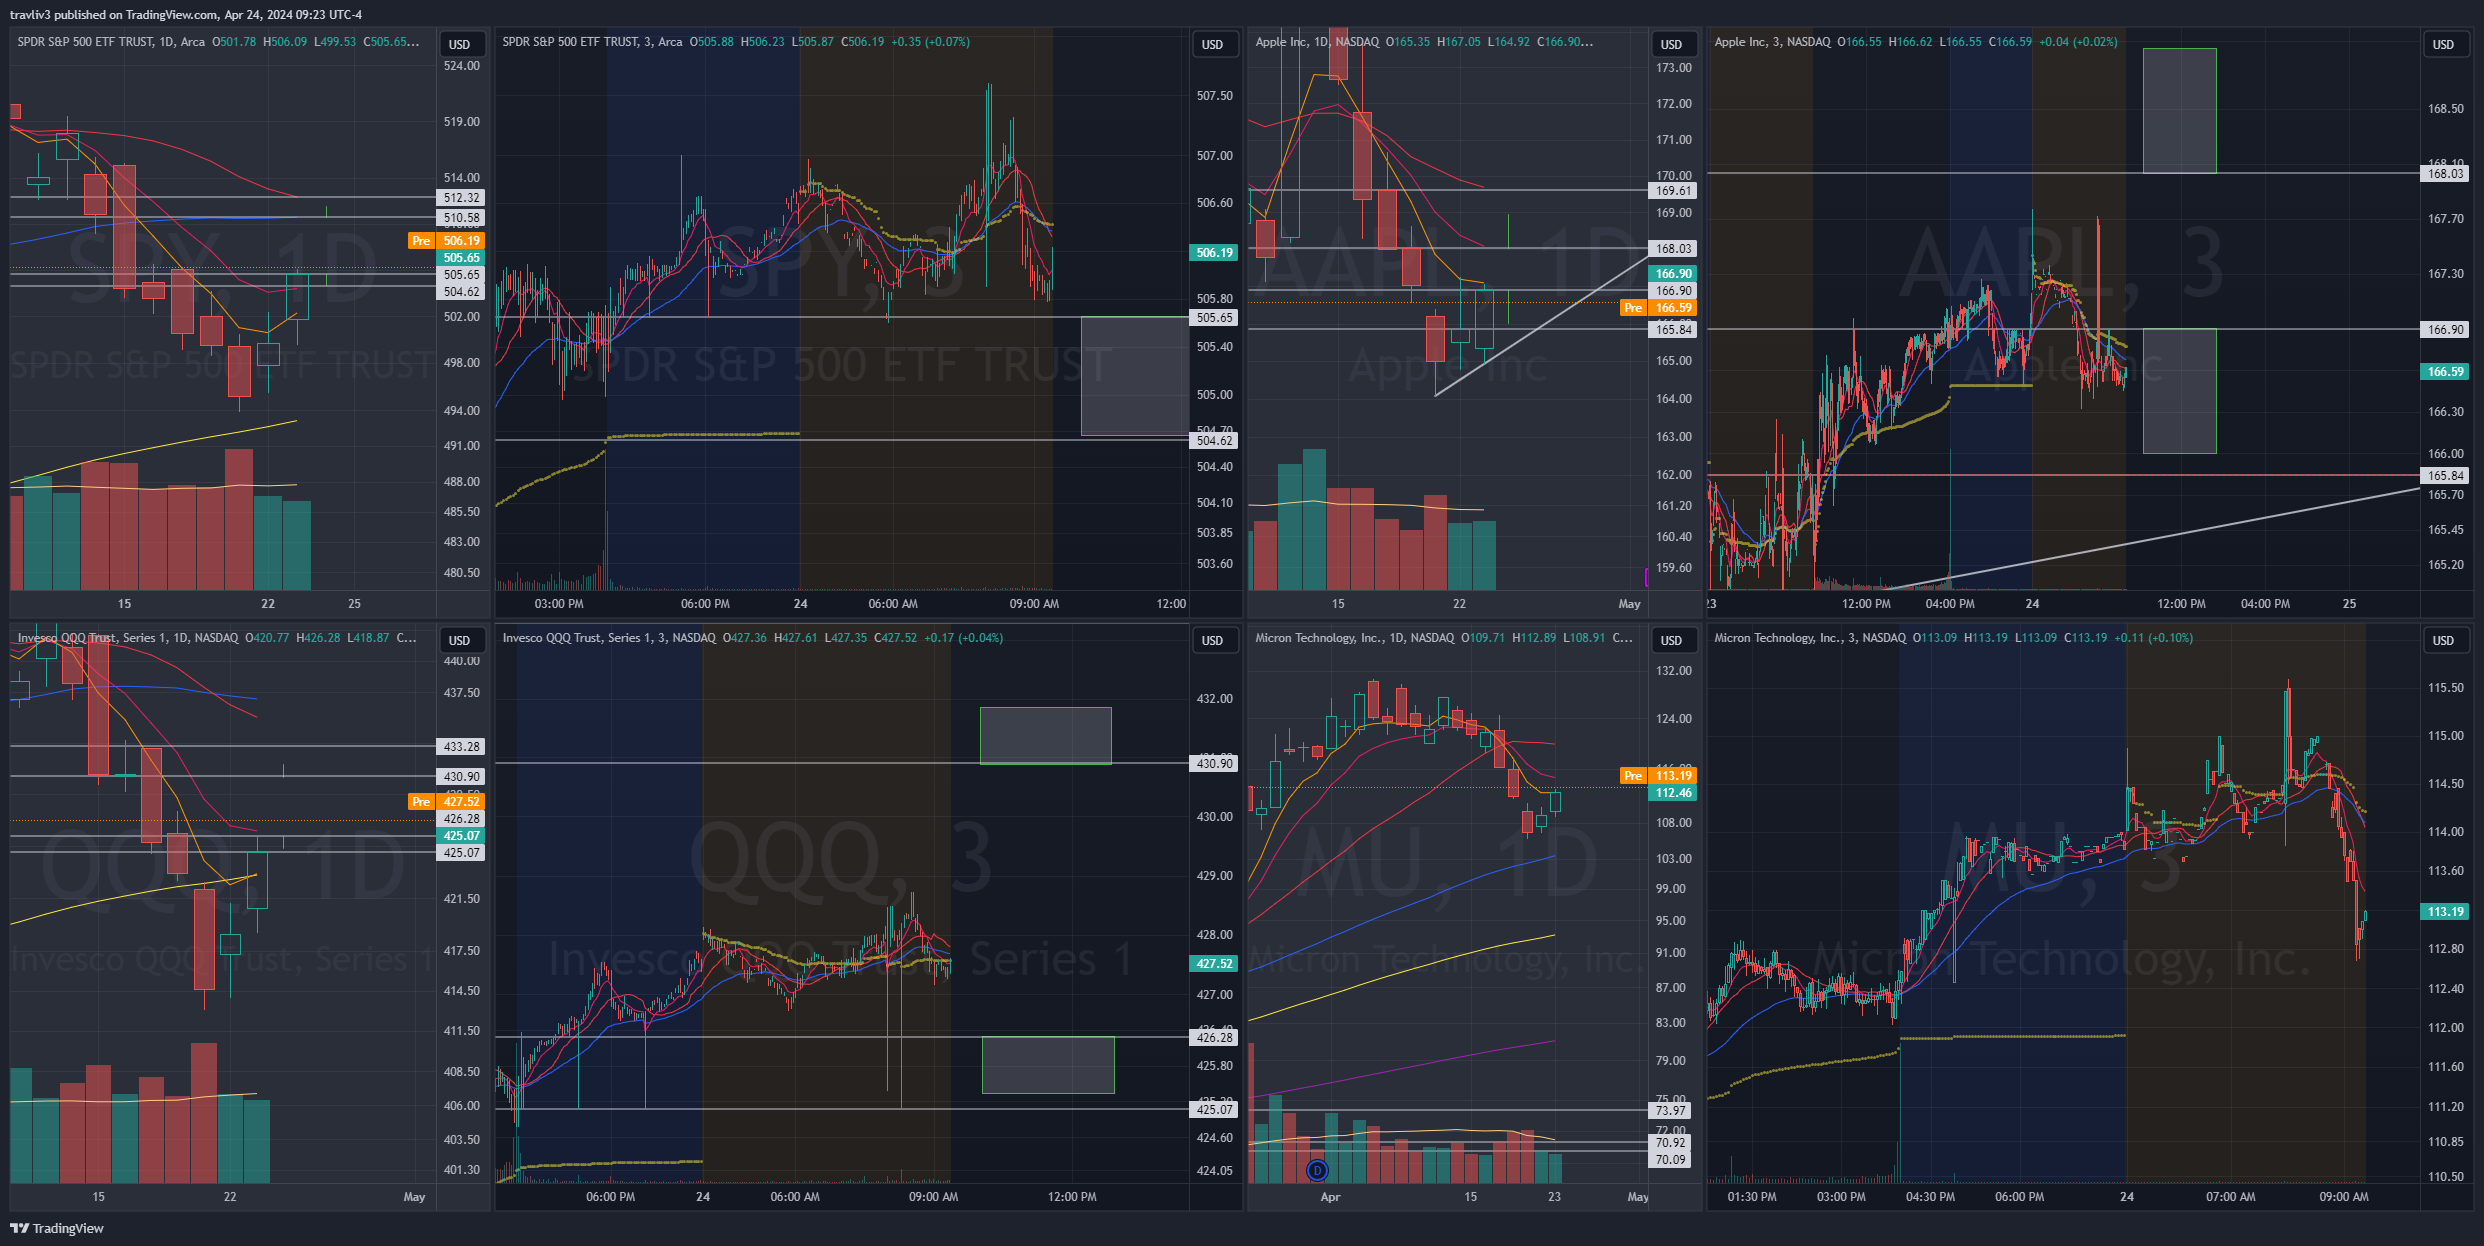Viewport: 2484px width, 1246px height.
Task: Click the 504.62 line label on SPY 3-minute chart
Action: coord(1214,441)
